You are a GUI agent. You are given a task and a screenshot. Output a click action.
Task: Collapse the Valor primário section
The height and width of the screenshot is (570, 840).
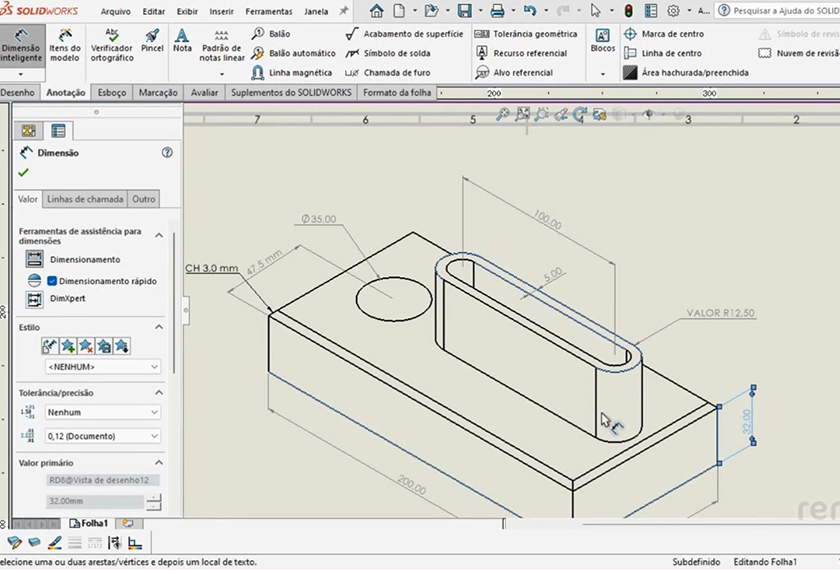(158, 463)
